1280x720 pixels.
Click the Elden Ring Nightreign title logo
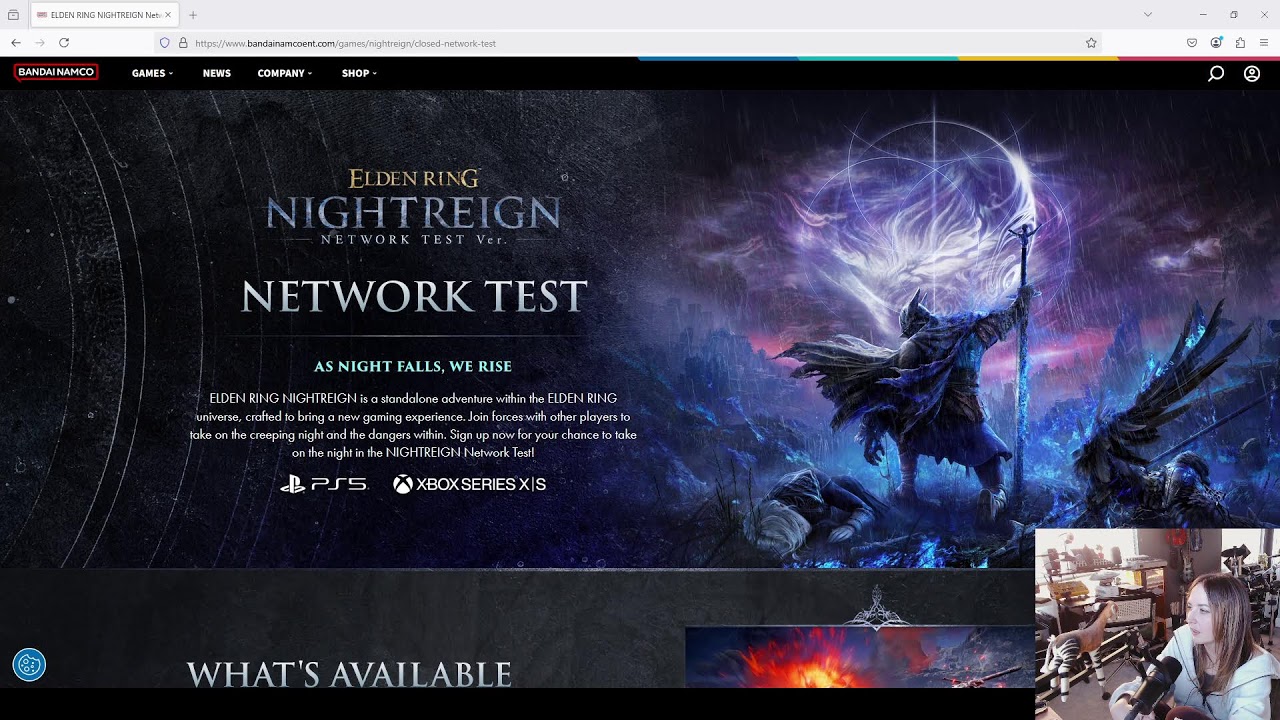[x=413, y=207]
